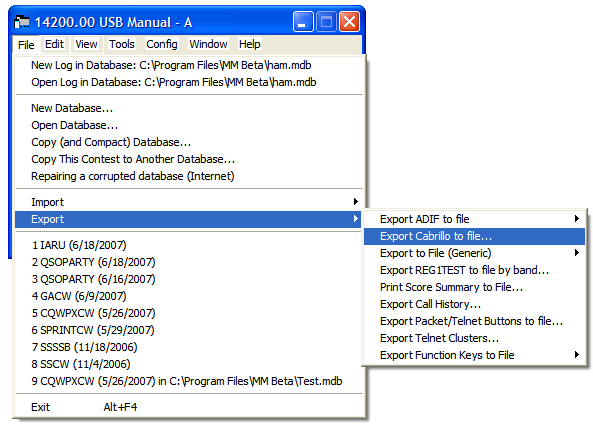Open the Import submenu
The height and width of the screenshot is (424, 593).
[189, 202]
